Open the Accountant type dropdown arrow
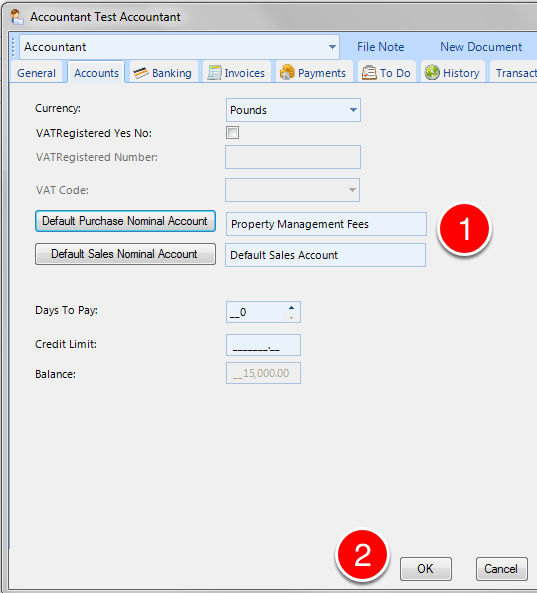This screenshot has width=537, height=593. coord(332,47)
